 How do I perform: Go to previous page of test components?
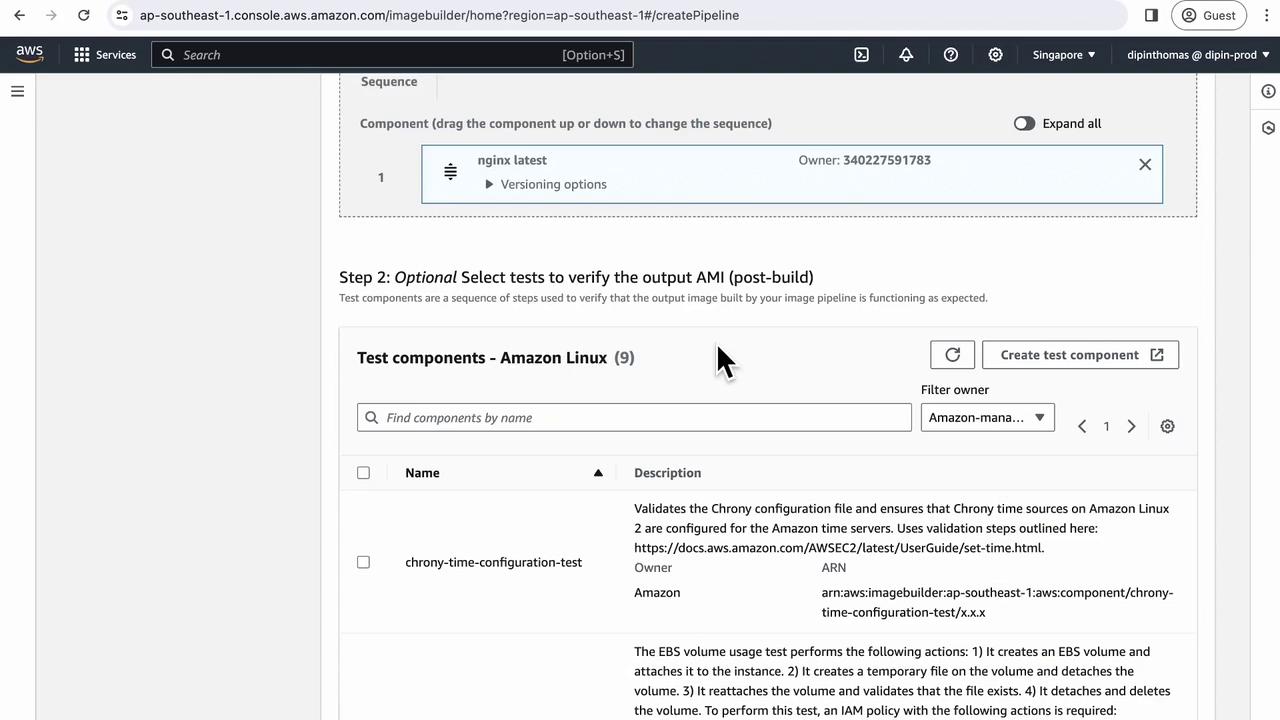1082,427
